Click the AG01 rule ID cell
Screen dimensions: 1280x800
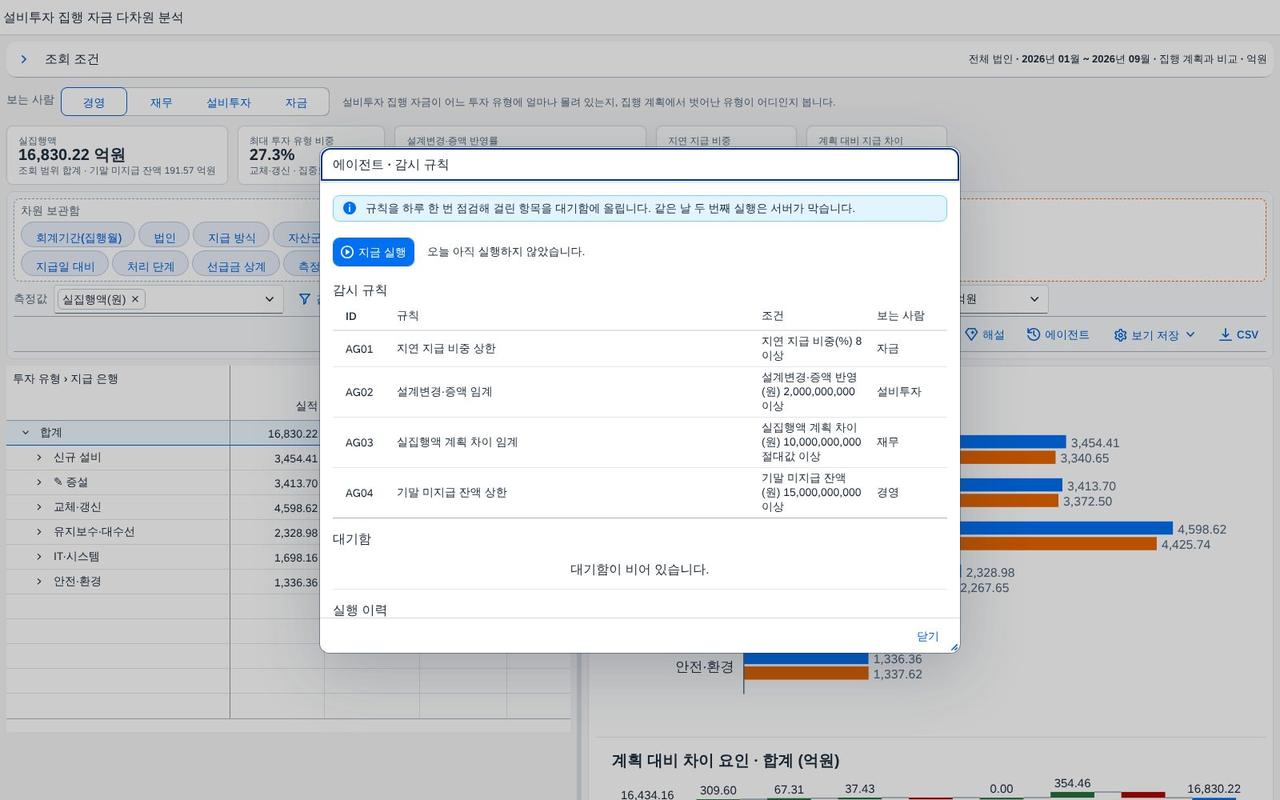(359, 349)
